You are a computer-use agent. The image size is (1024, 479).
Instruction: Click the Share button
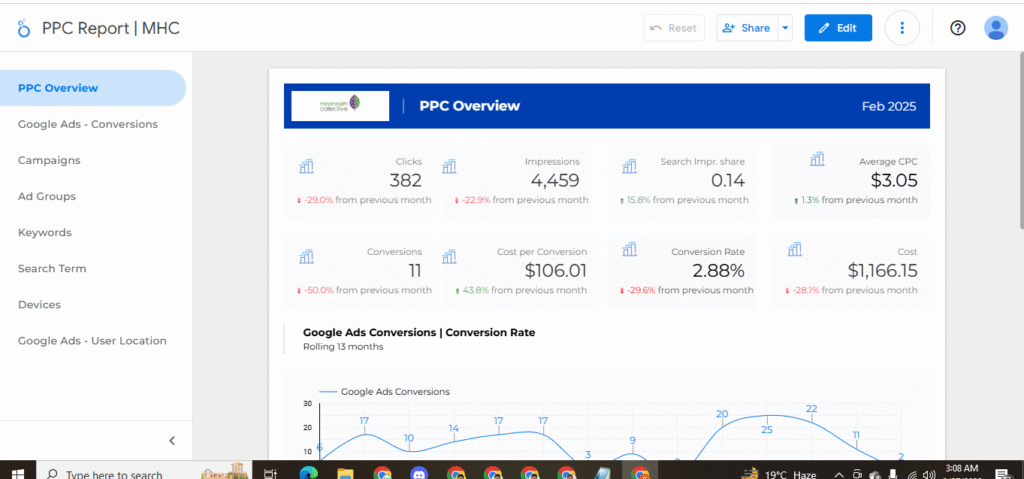746,28
